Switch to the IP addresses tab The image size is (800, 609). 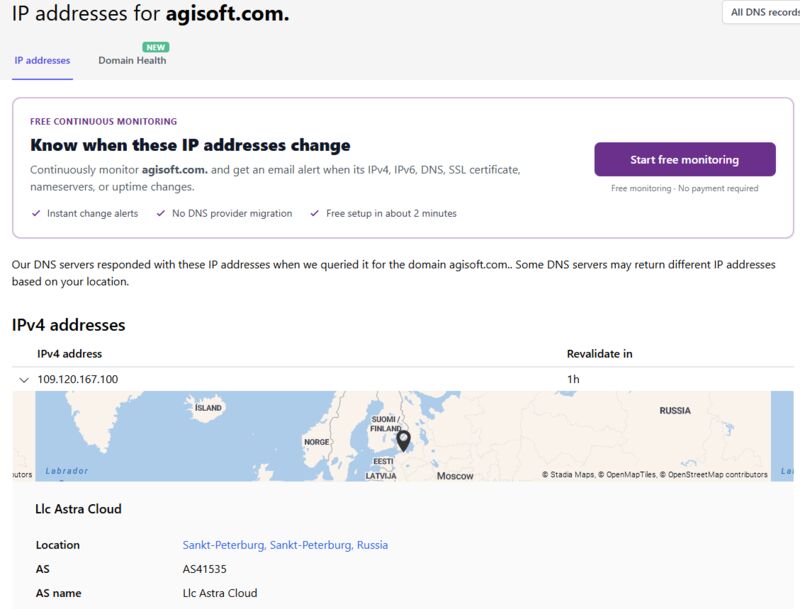pyautogui.click(x=42, y=60)
